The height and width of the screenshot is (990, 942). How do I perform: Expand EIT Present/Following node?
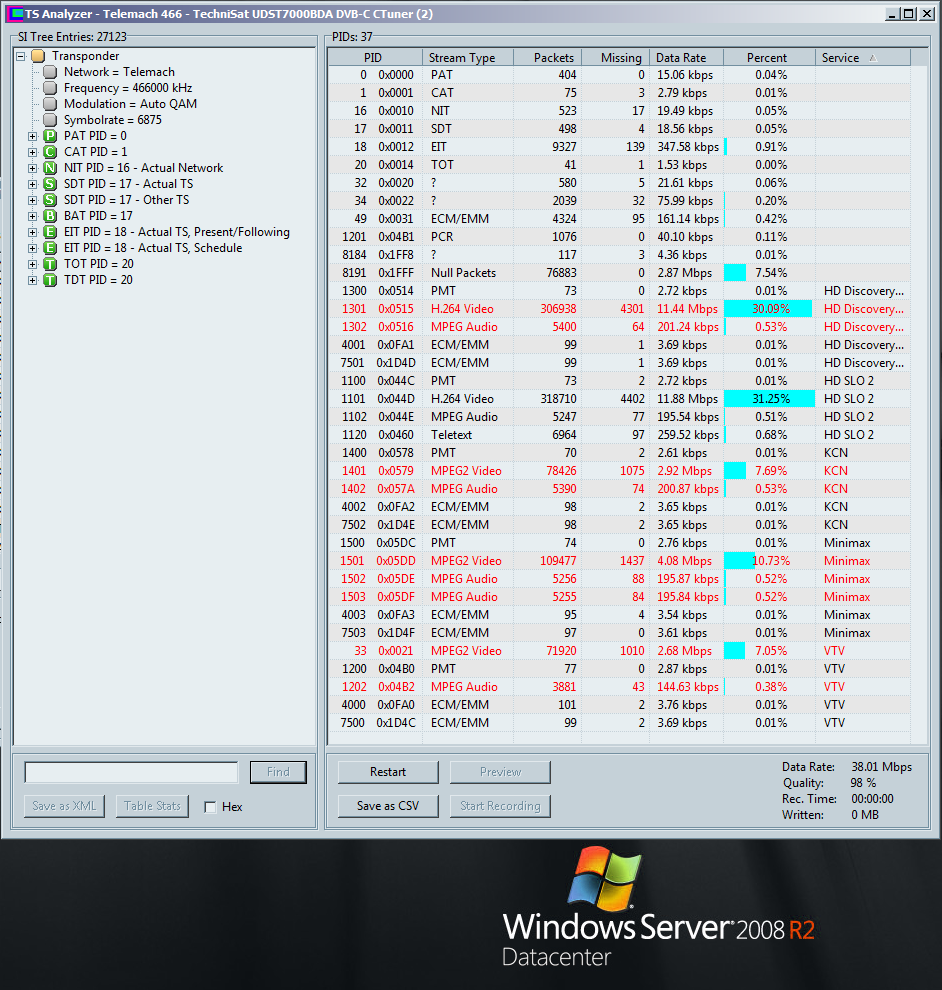[x=33, y=232]
